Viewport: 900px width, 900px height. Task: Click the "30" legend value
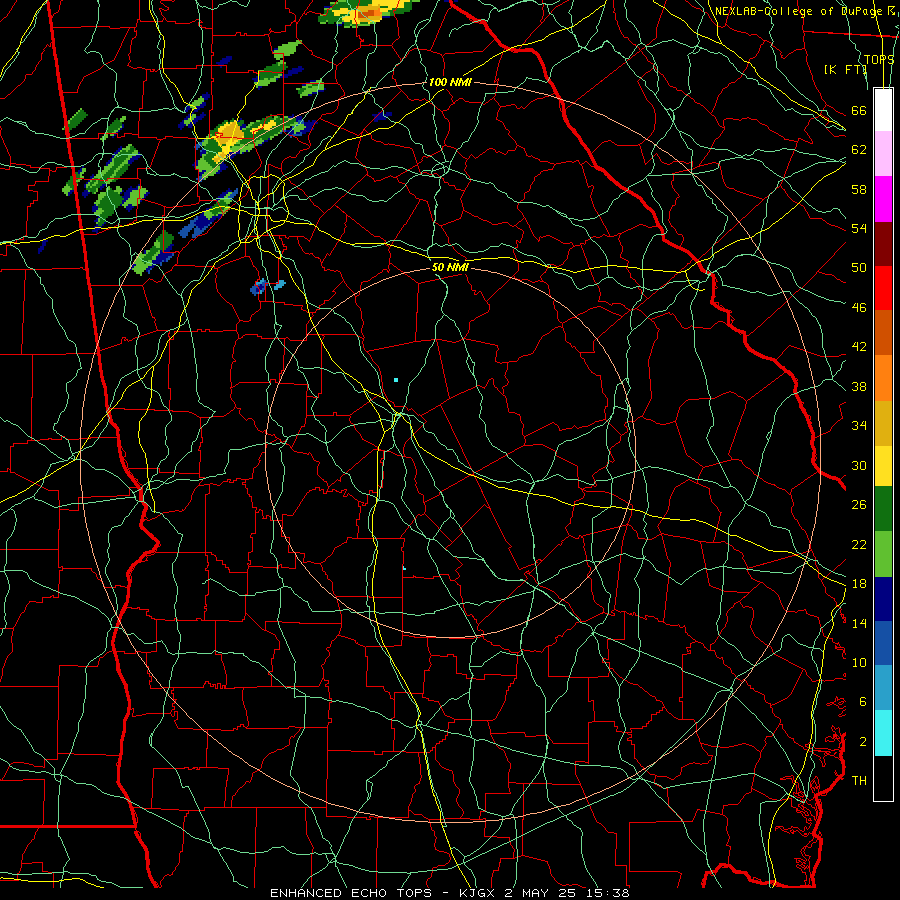(x=859, y=465)
